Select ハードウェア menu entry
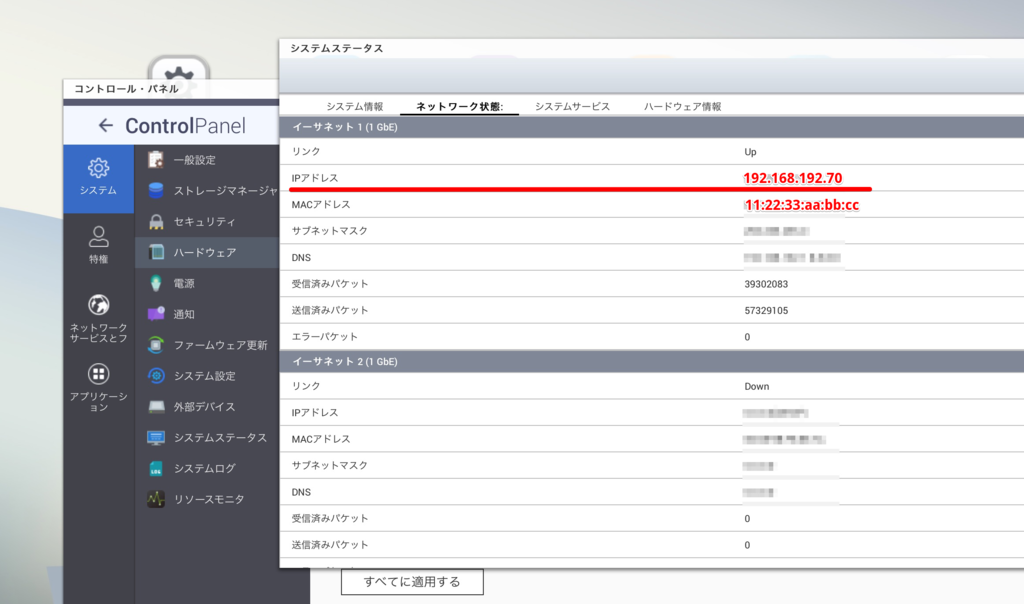This screenshot has height=604, width=1024. tap(206, 253)
